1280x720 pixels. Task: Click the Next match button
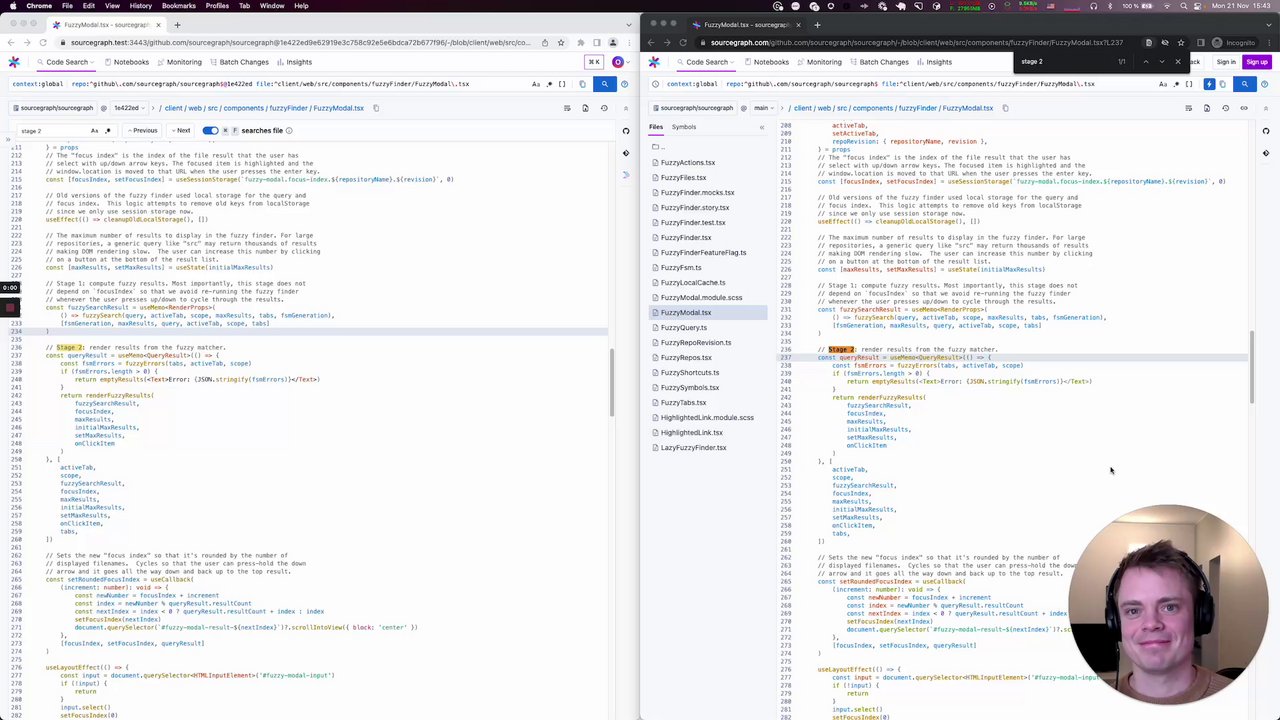coord(180,131)
